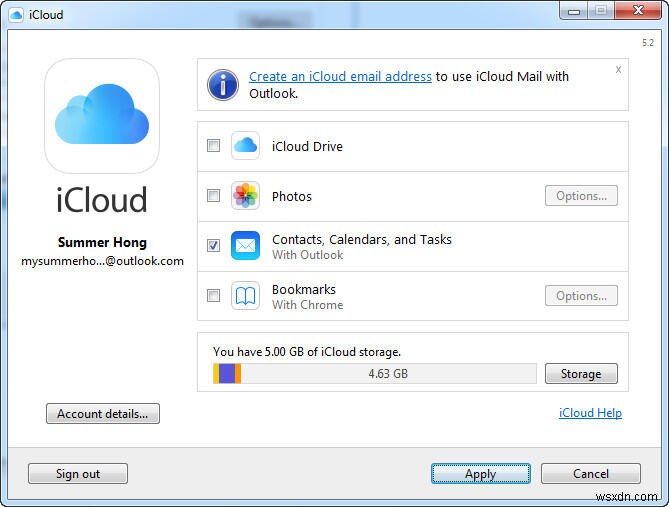
Task: Open the iCloud Help link
Action: [590, 413]
